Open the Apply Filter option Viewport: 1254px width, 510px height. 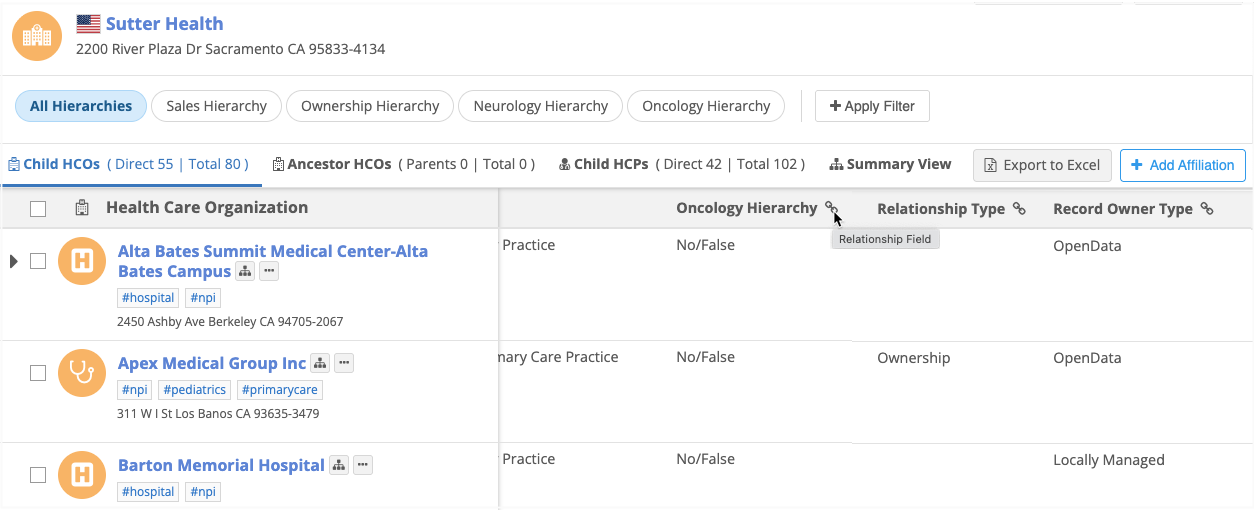pos(872,106)
